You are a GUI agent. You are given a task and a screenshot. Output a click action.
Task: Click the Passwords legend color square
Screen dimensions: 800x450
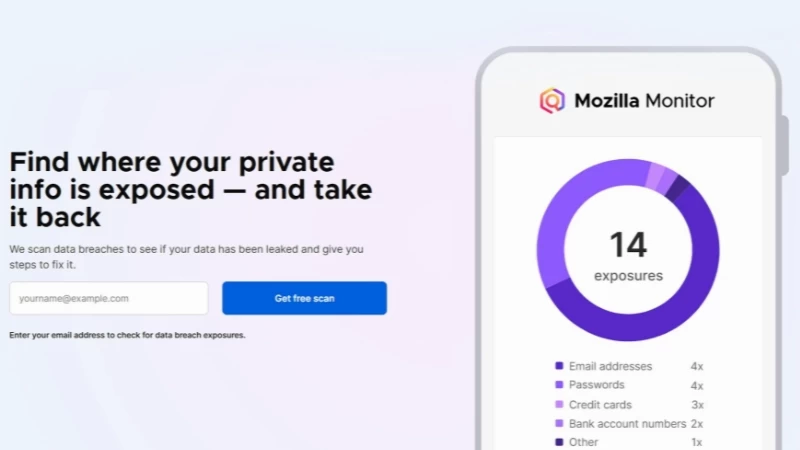[559, 385]
